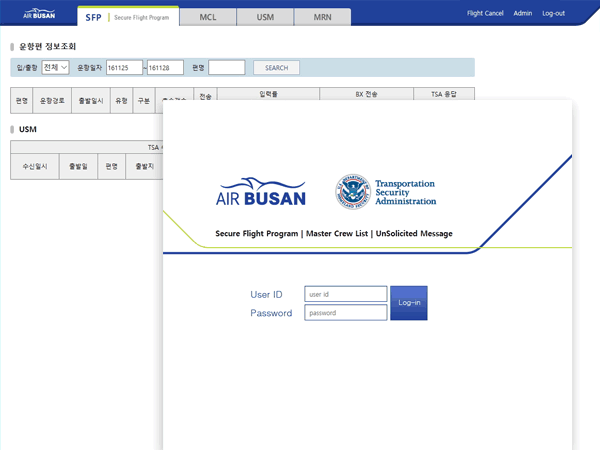
Task: Click the end date field 161128
Action: 165,67
